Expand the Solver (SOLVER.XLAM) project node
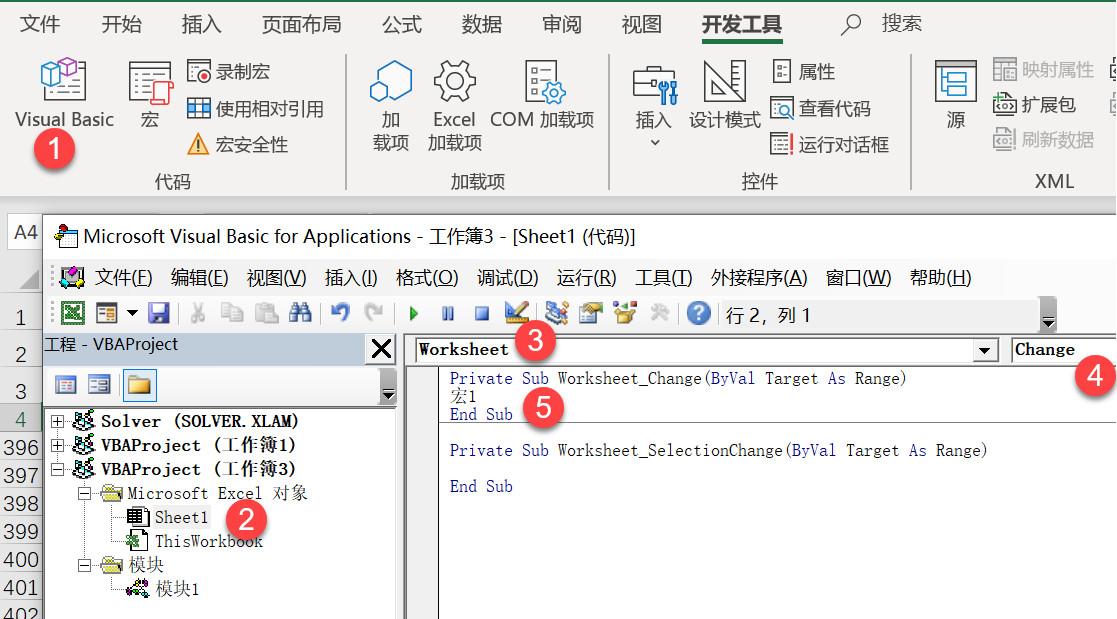This screenshot has height=619, width=1117. tap(58, 422)
